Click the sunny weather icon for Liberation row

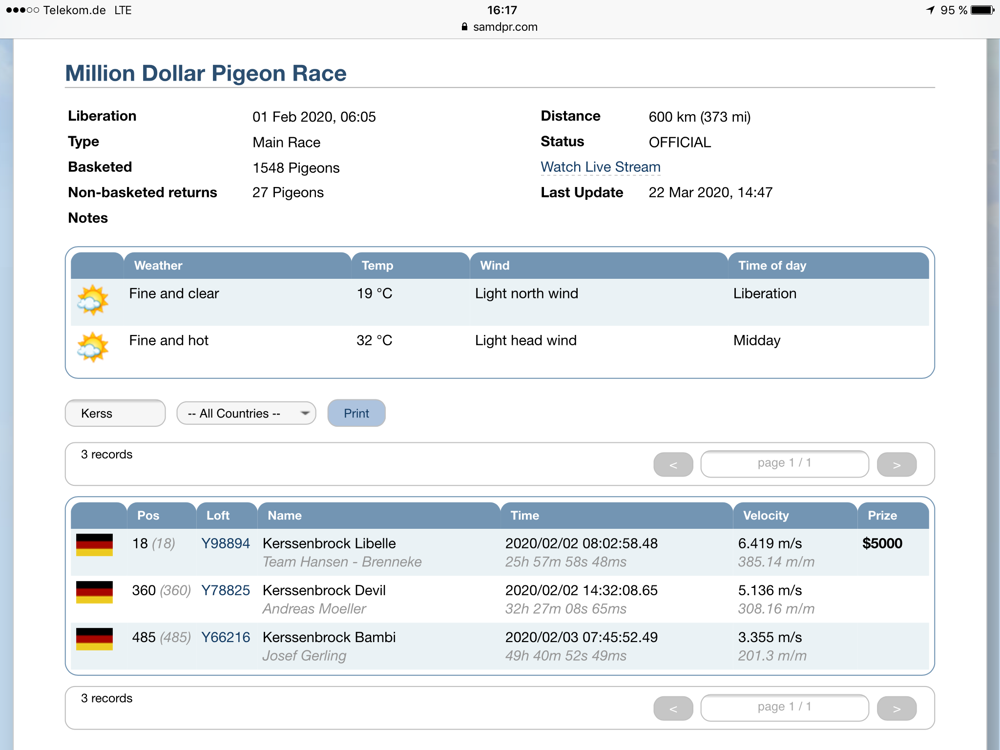click(93, 300)
